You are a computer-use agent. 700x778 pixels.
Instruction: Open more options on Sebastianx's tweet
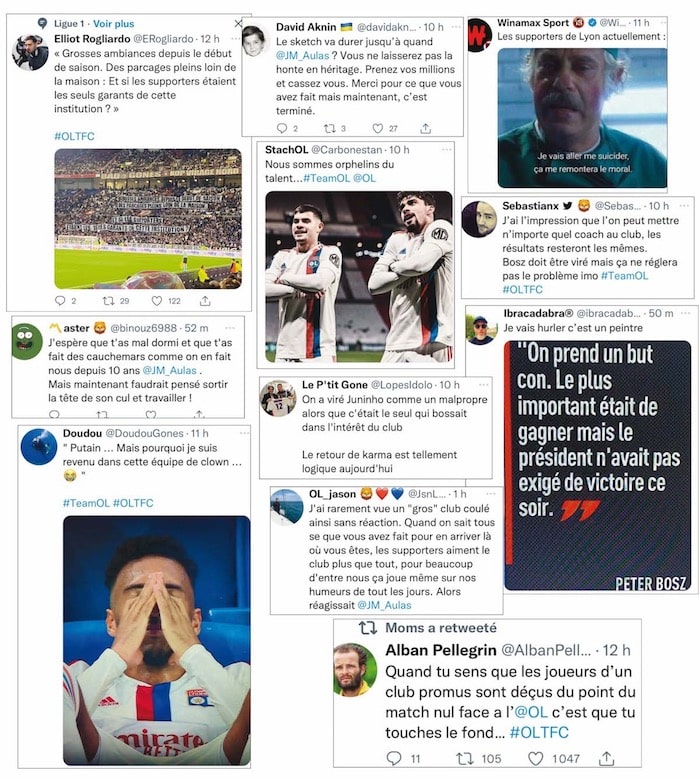(685, 205)
